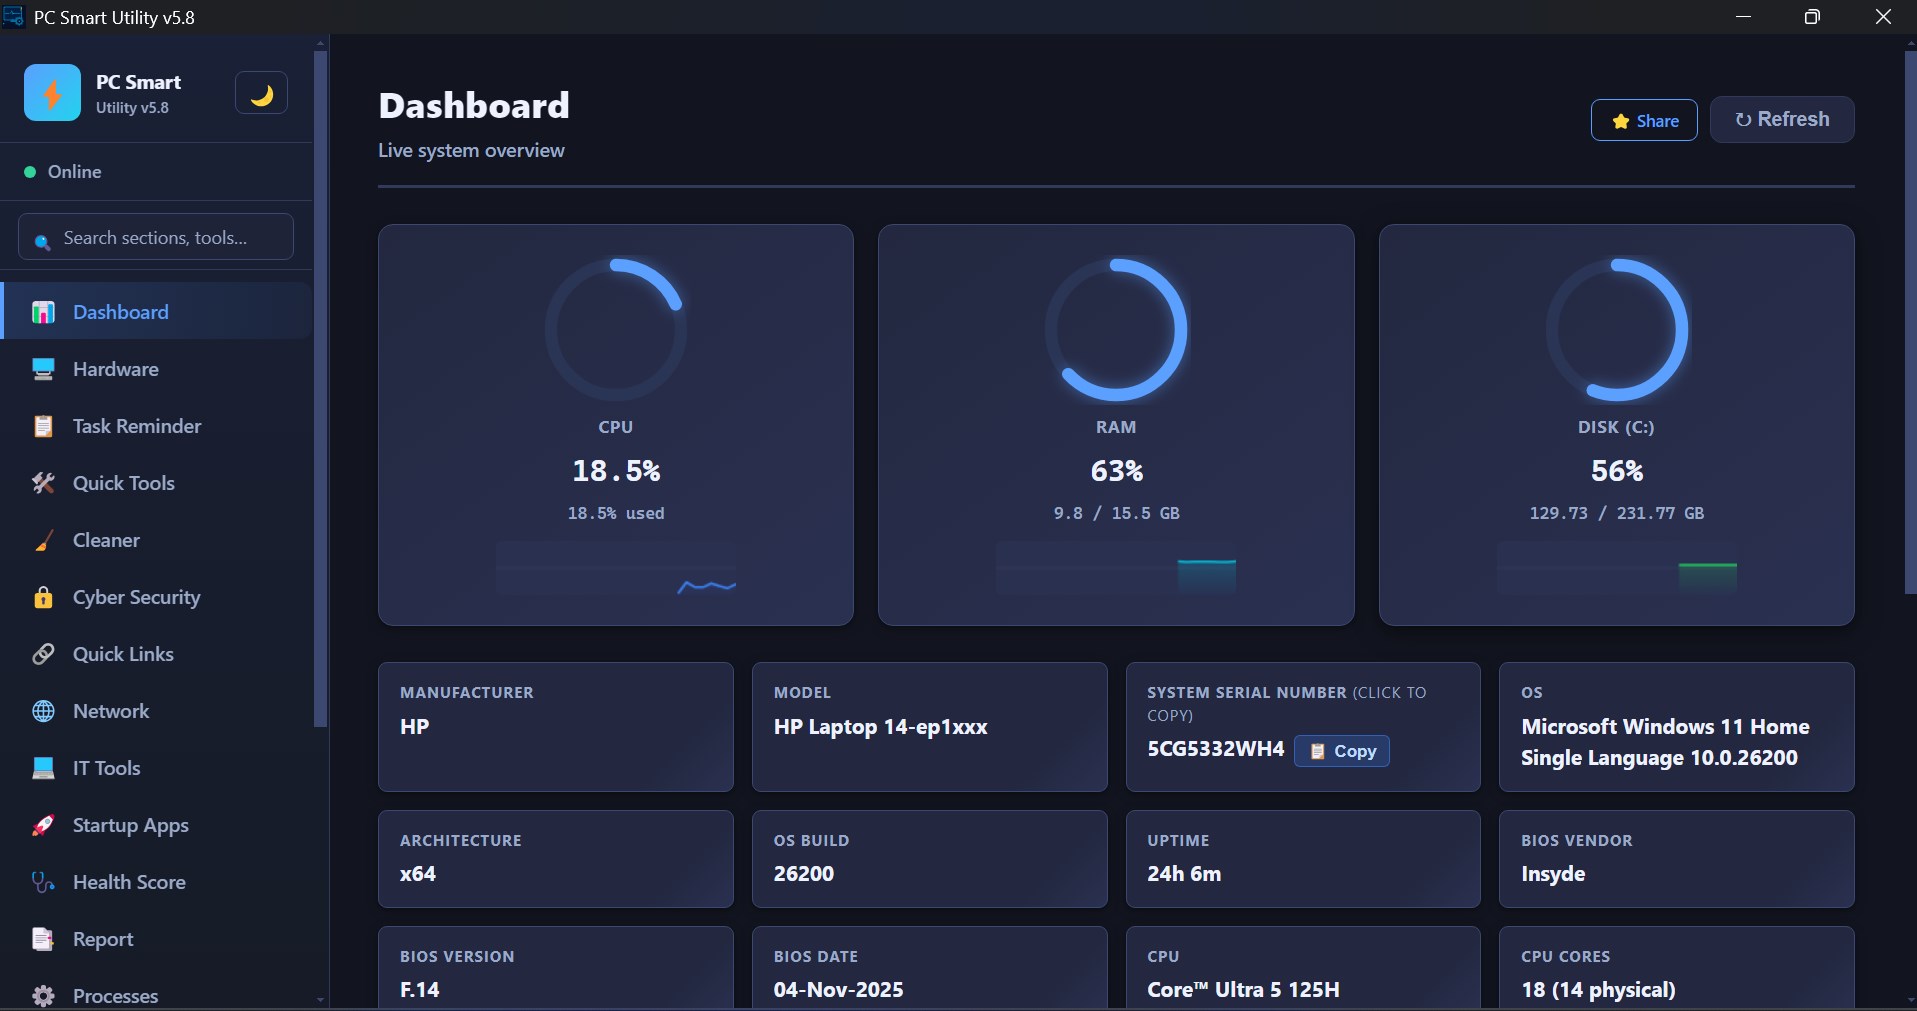This screenshot has height=1011, width=1917.
Task: Click the Health Score stethoscope icon
Action: [x=43, y=882]
